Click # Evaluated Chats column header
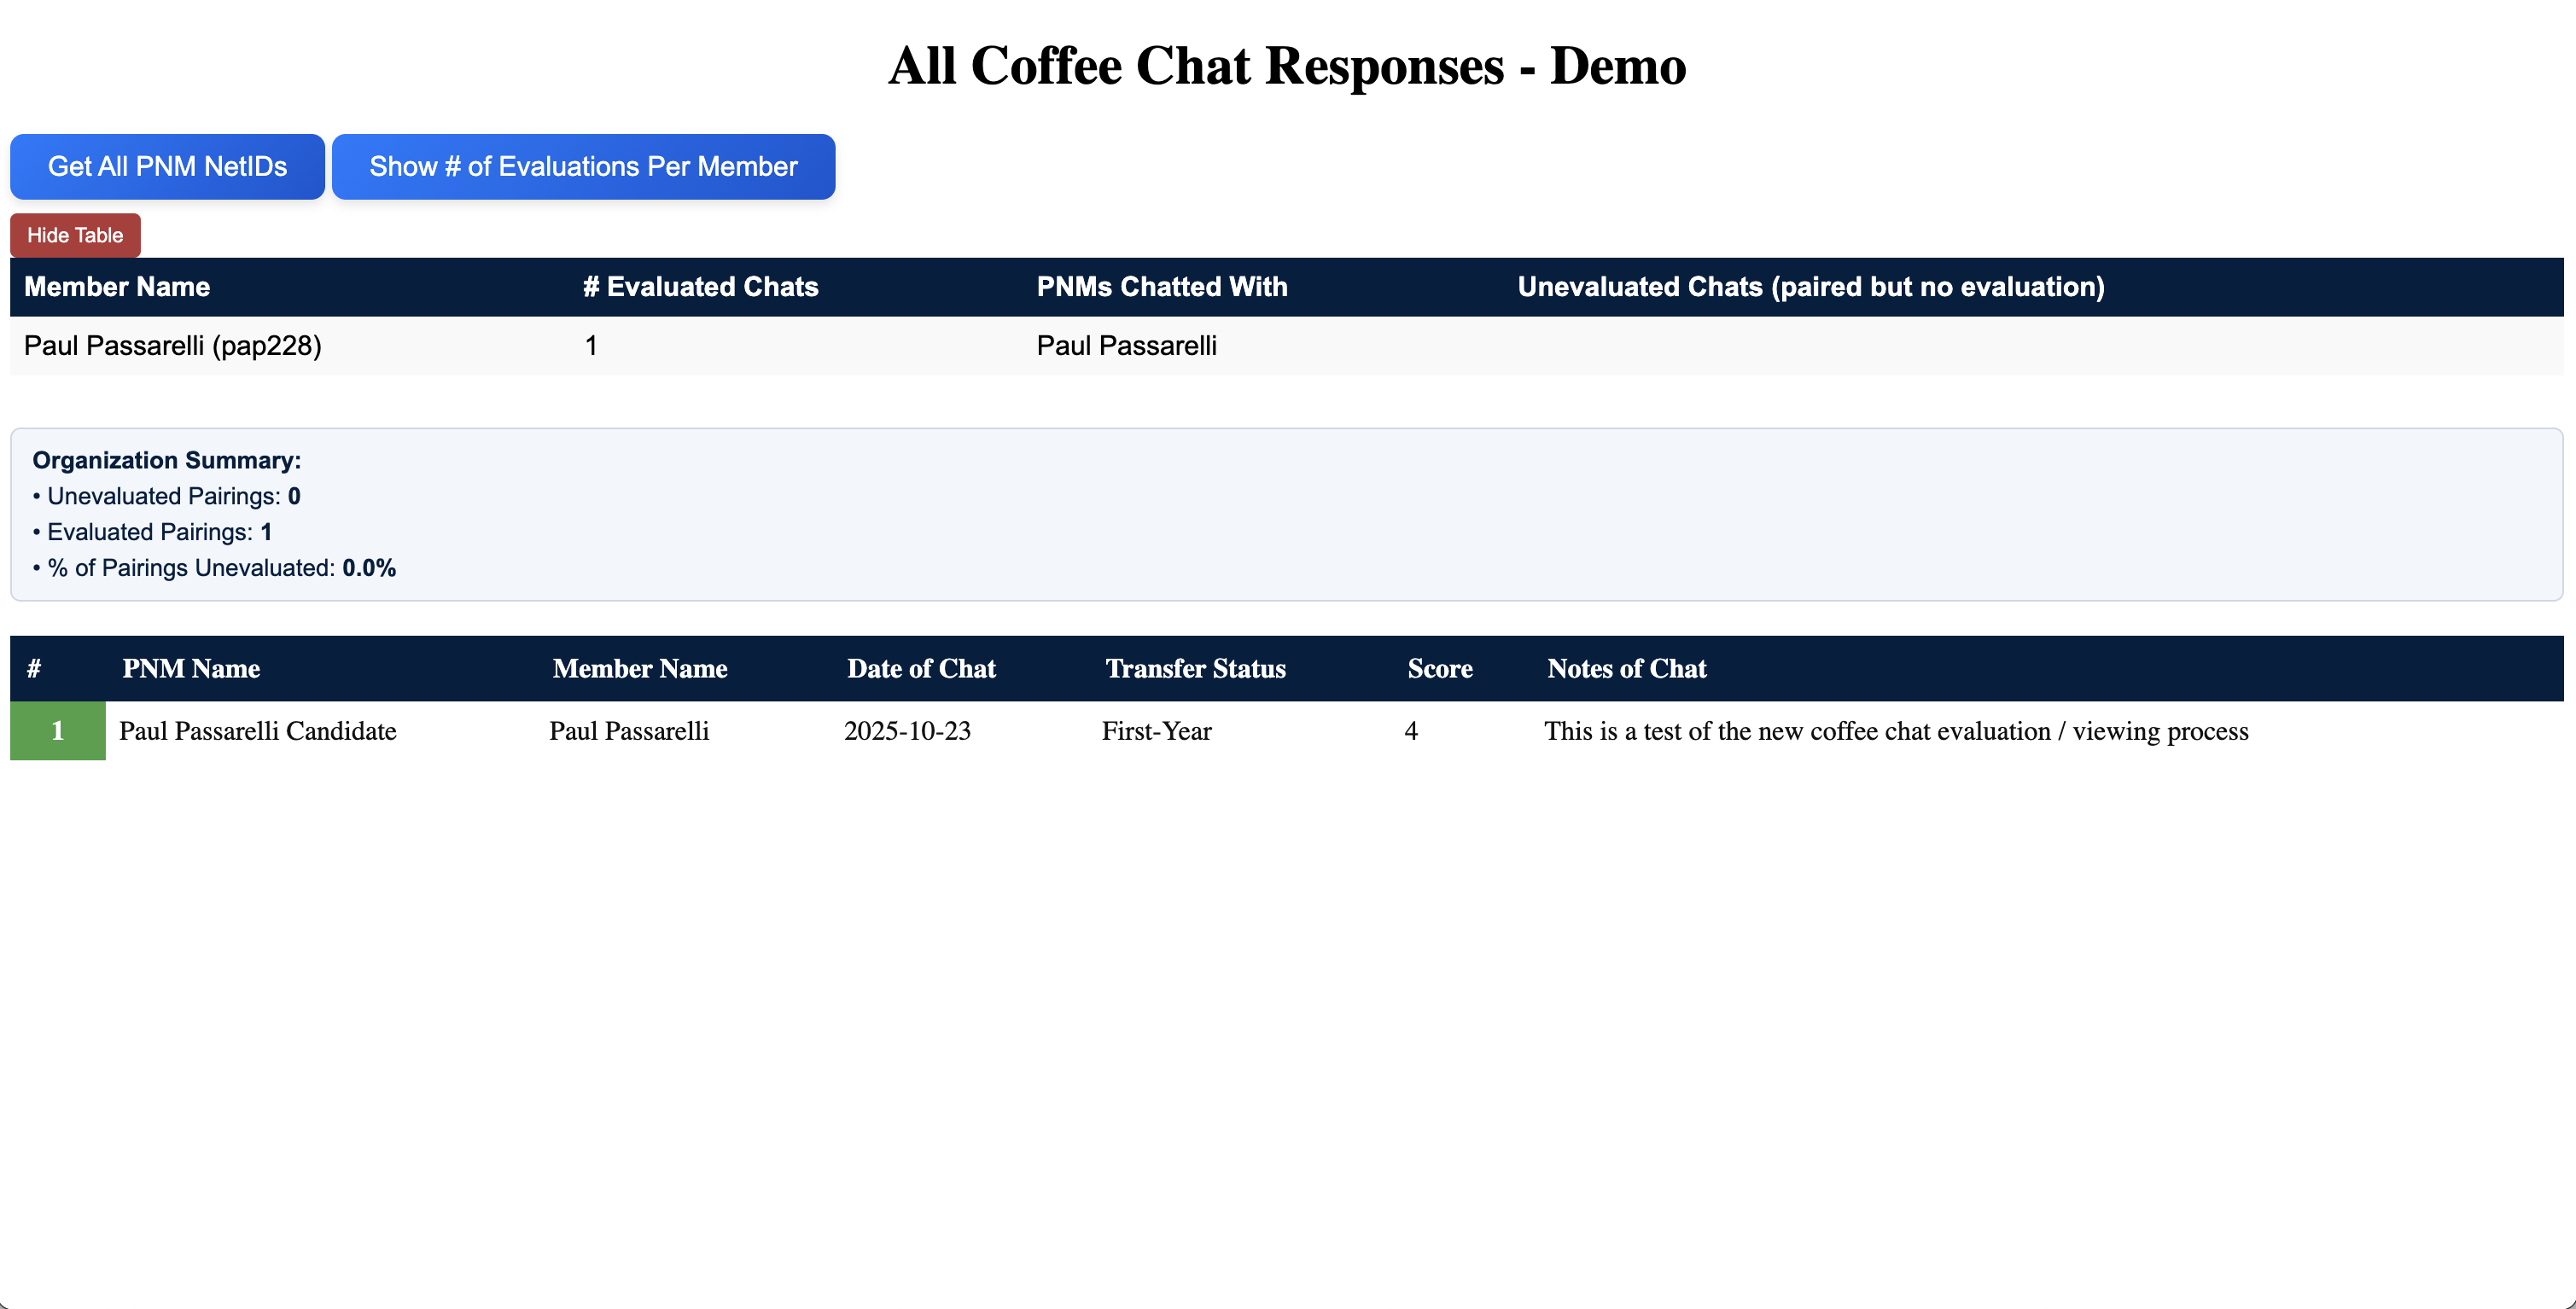The image size is (2576, 1309). coord(700,287)
